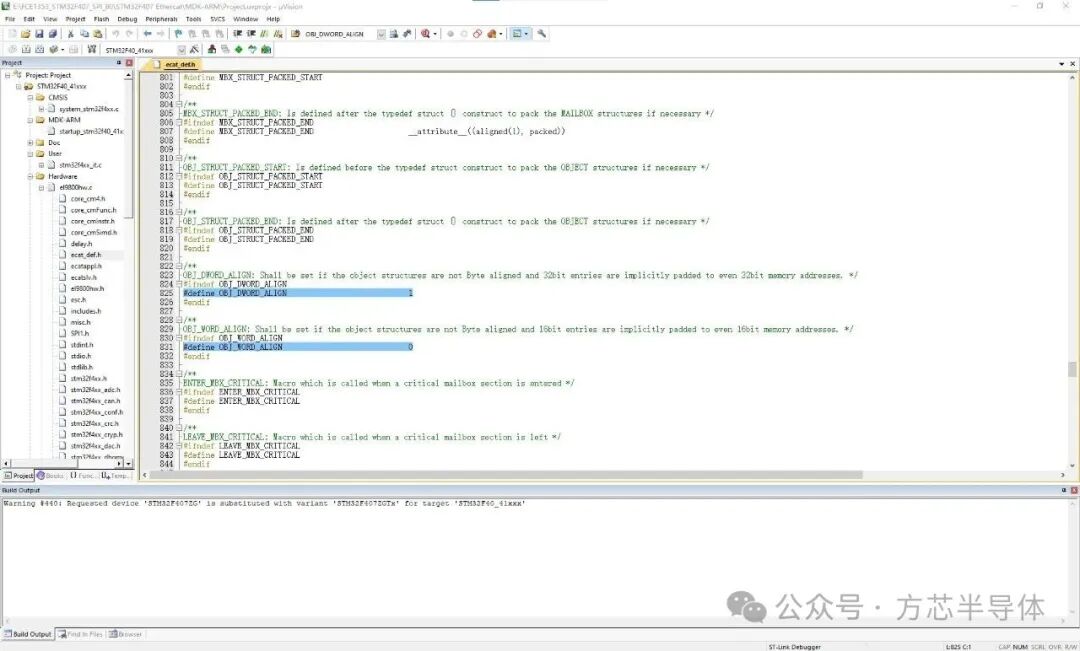The image size is (1080, 651).
Task: Click the editor vertical scrollbar thumb
Action: pos(1072,369)
